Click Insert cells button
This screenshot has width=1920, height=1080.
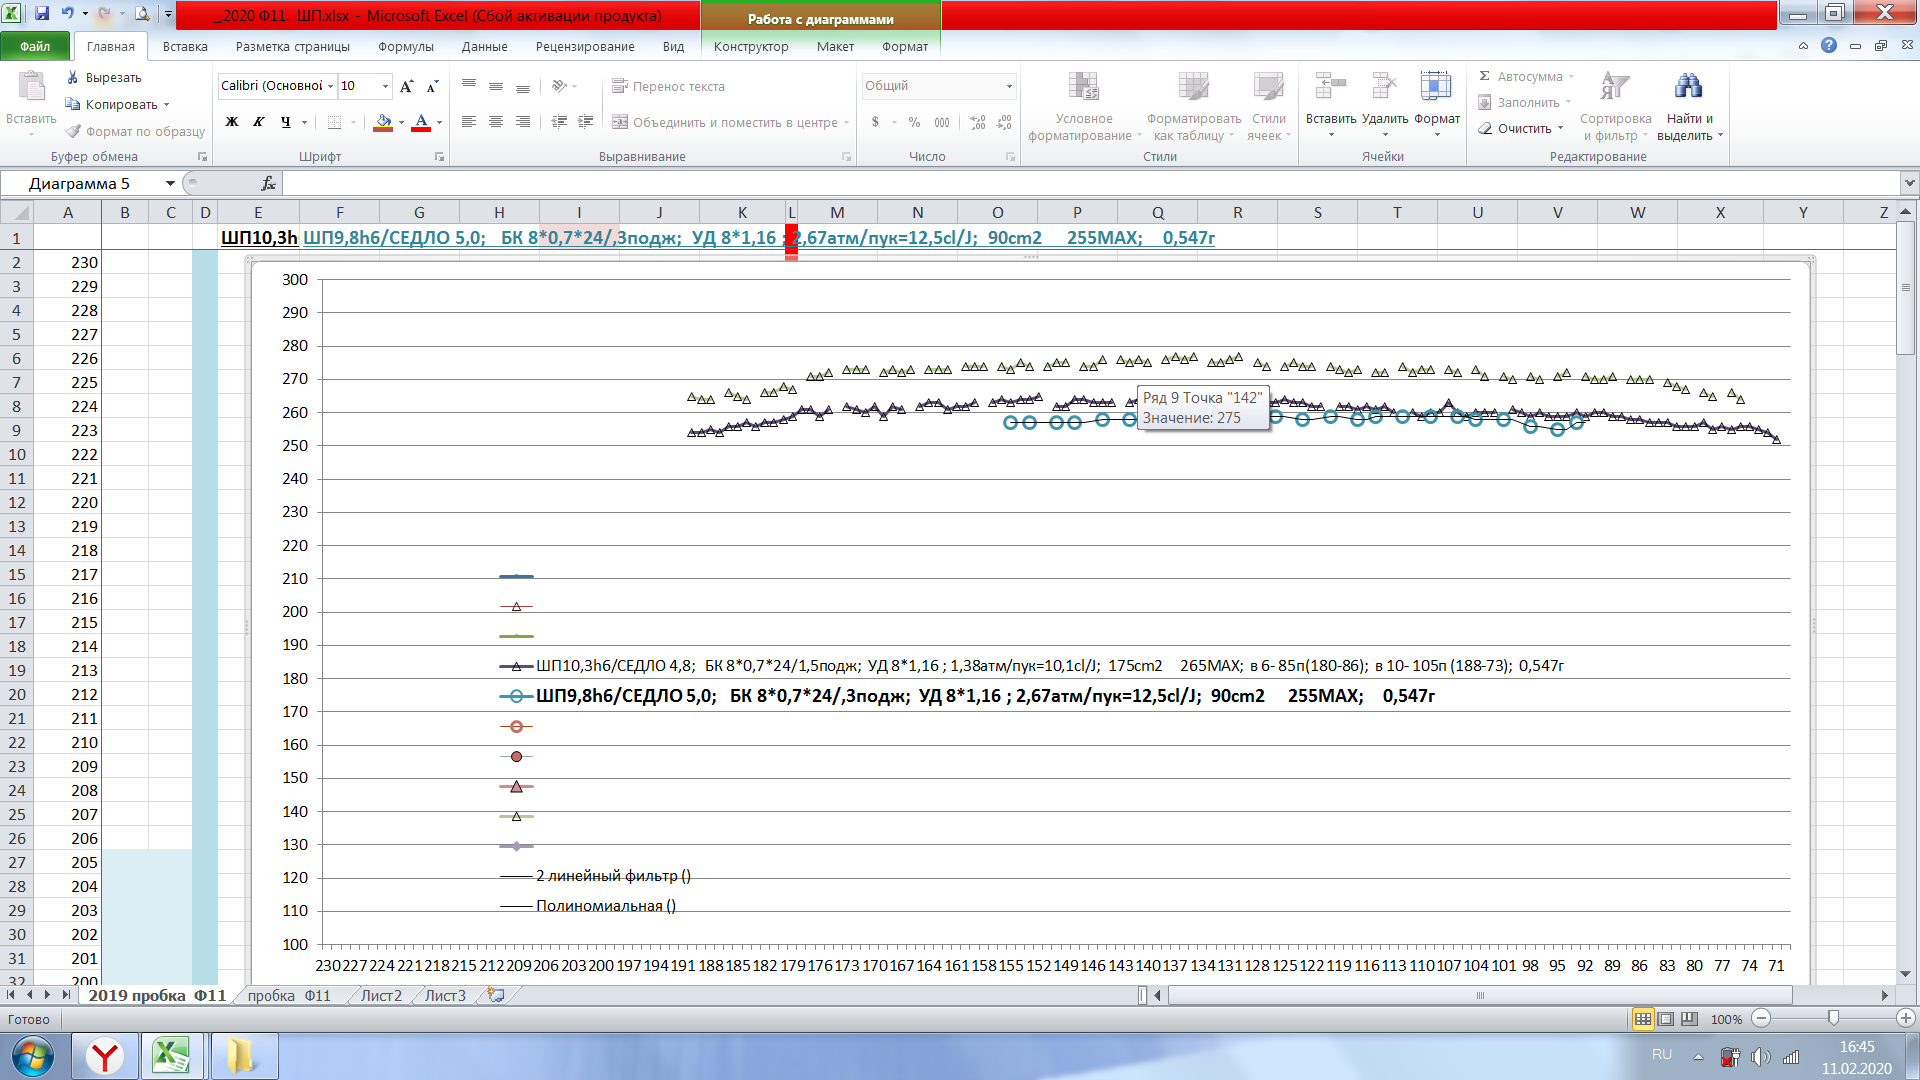tap(1331, 105)
